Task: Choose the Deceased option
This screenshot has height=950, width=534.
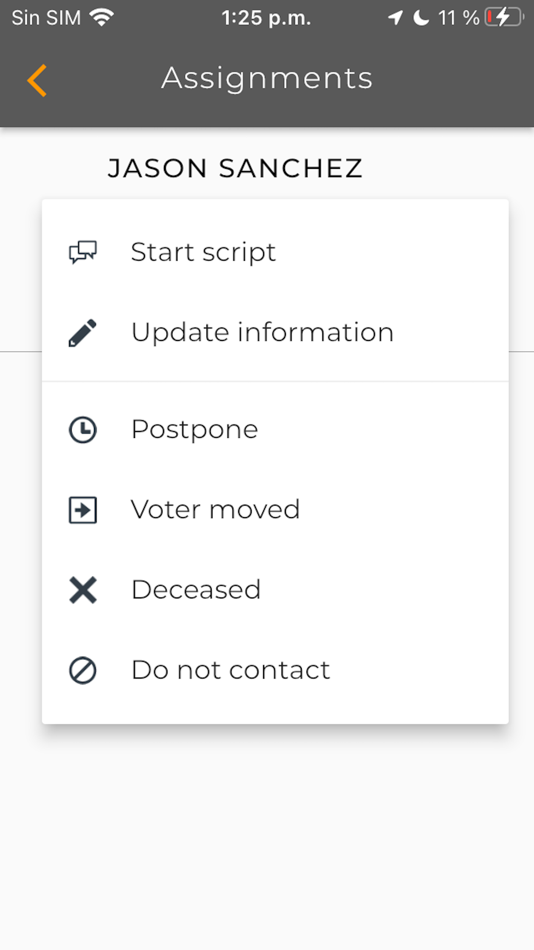Action: pyautogui.click(x=275, y=590)
